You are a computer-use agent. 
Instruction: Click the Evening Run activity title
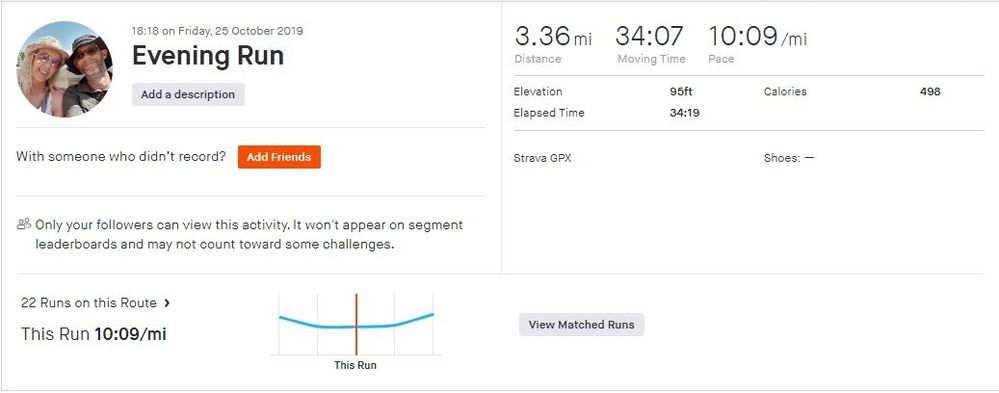pos(208,56)
